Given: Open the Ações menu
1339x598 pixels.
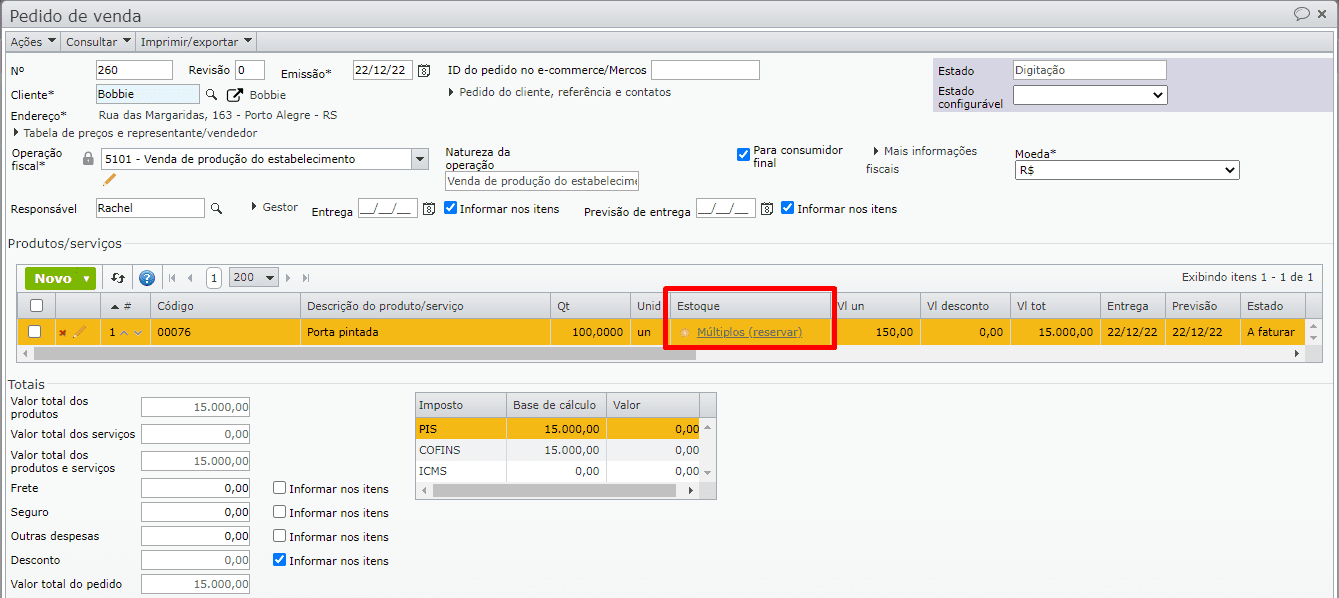Looking at the screenshot, I should (33, 42).
